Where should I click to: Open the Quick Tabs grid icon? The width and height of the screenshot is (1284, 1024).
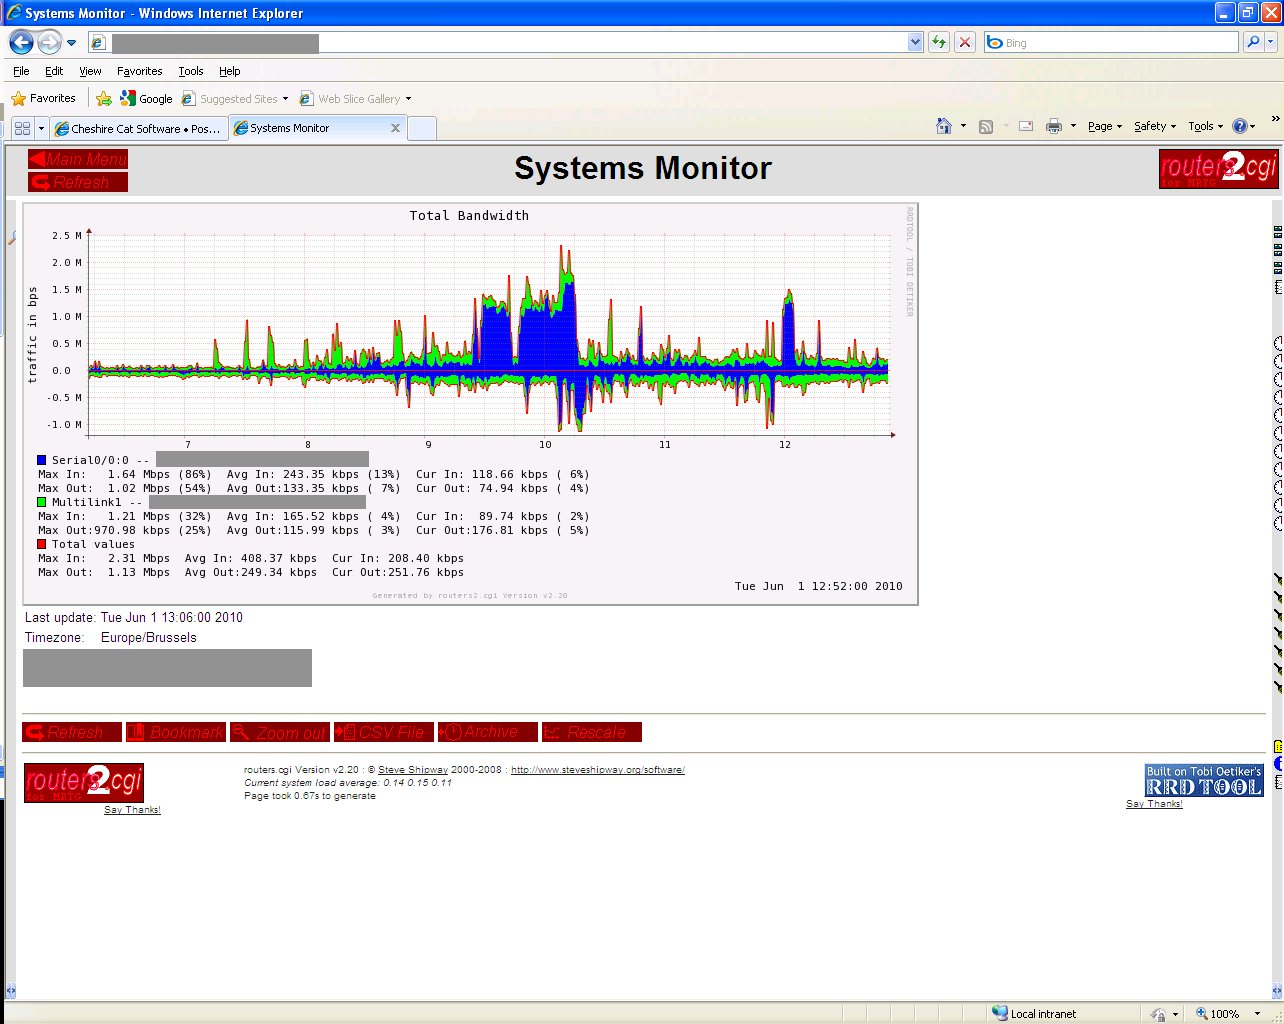coord(22,128)
